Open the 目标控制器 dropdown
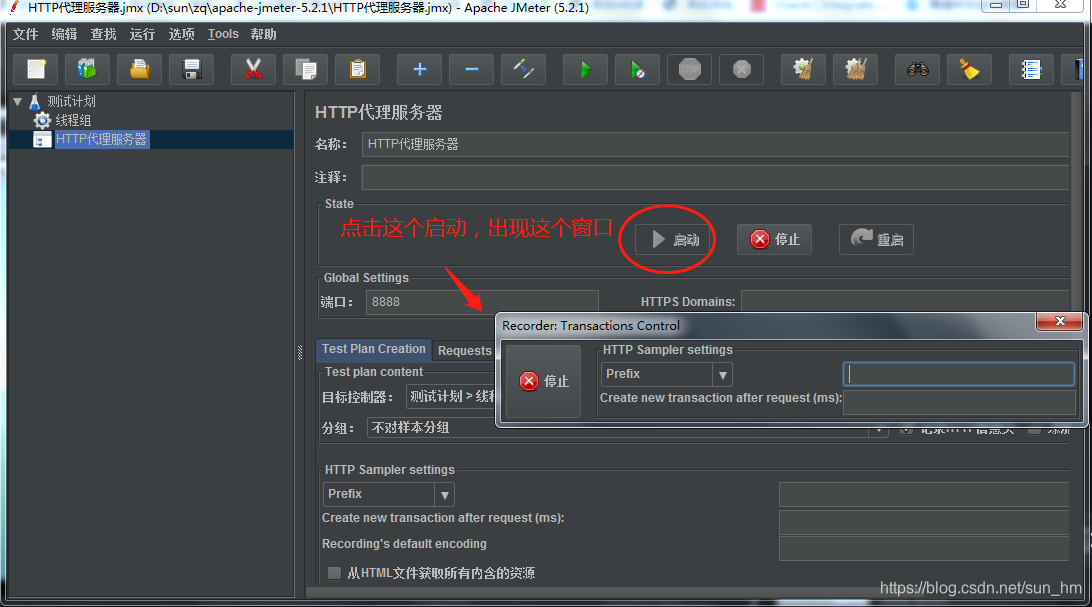Image resolution: width=1092 pixels, height=607 pixels. coord(451,397)
